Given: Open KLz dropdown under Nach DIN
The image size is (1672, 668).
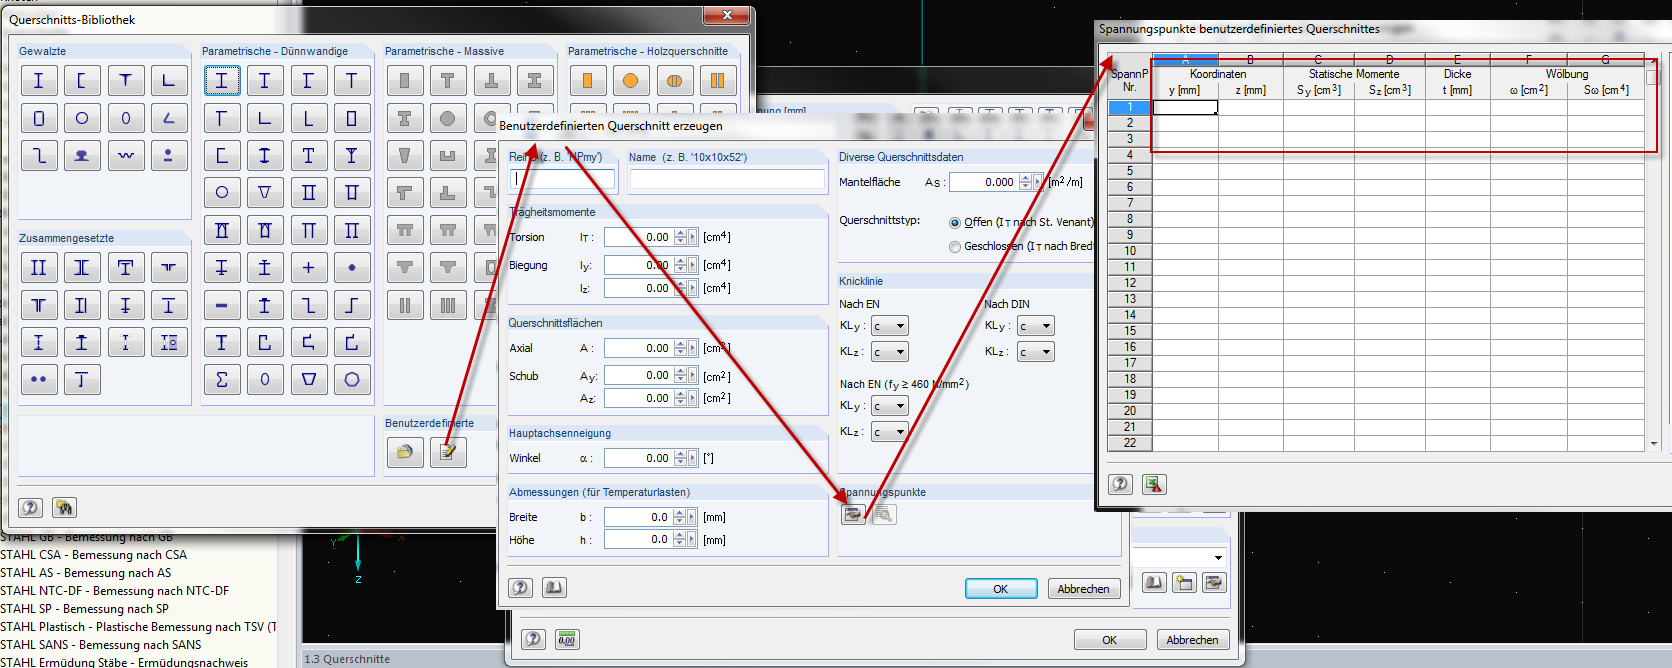Looking at the screenshot, I should click(x=1035, y=352).
